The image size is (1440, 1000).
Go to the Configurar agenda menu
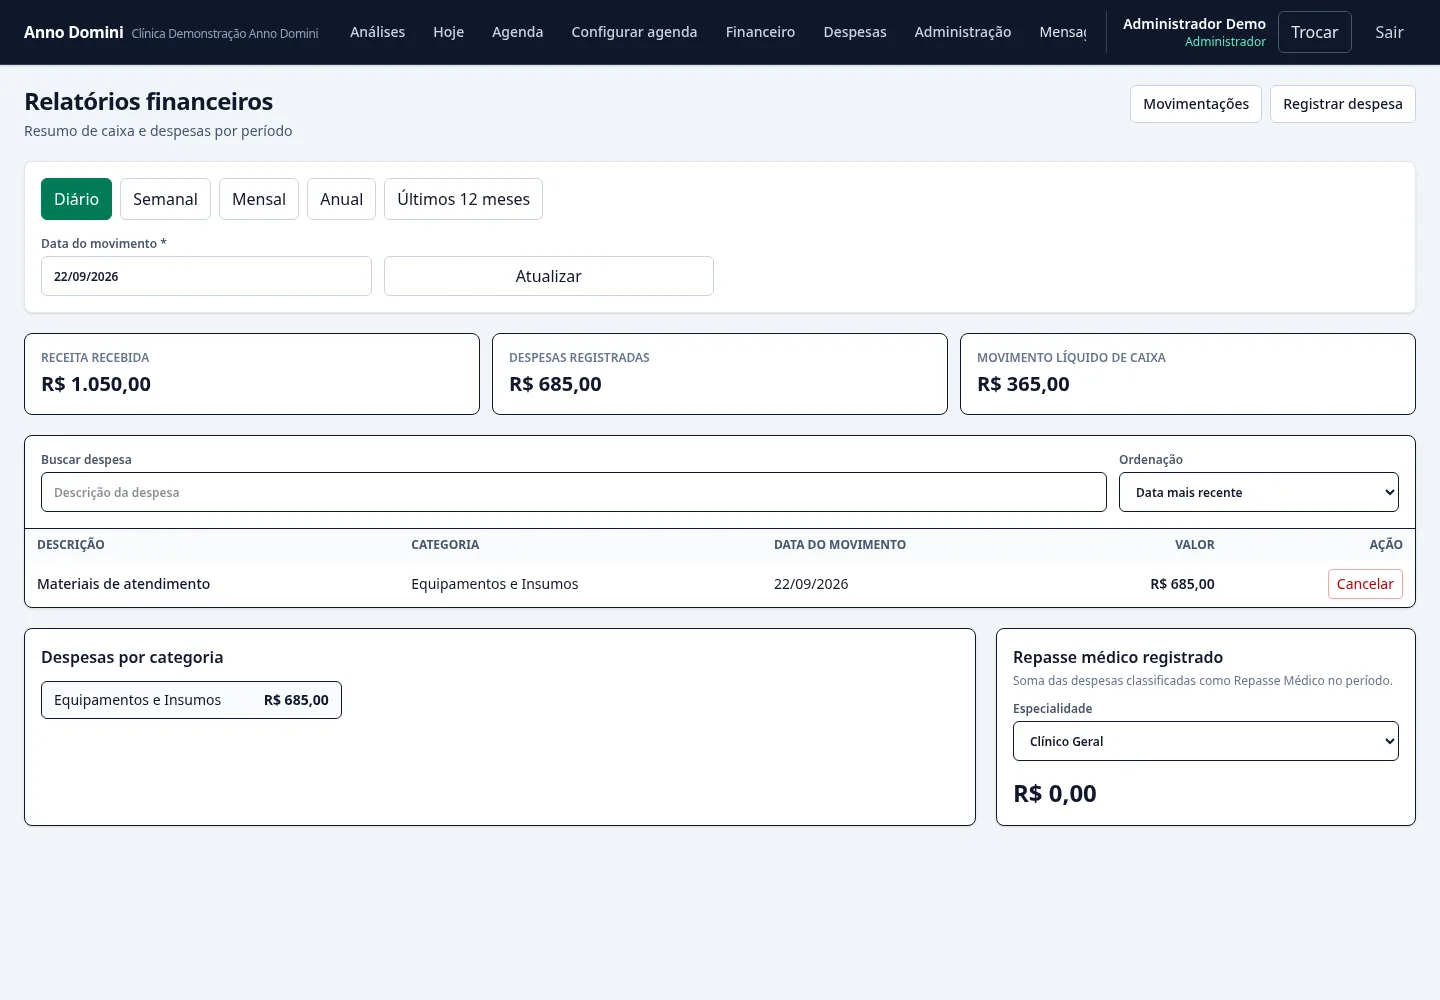pos(634,32)
